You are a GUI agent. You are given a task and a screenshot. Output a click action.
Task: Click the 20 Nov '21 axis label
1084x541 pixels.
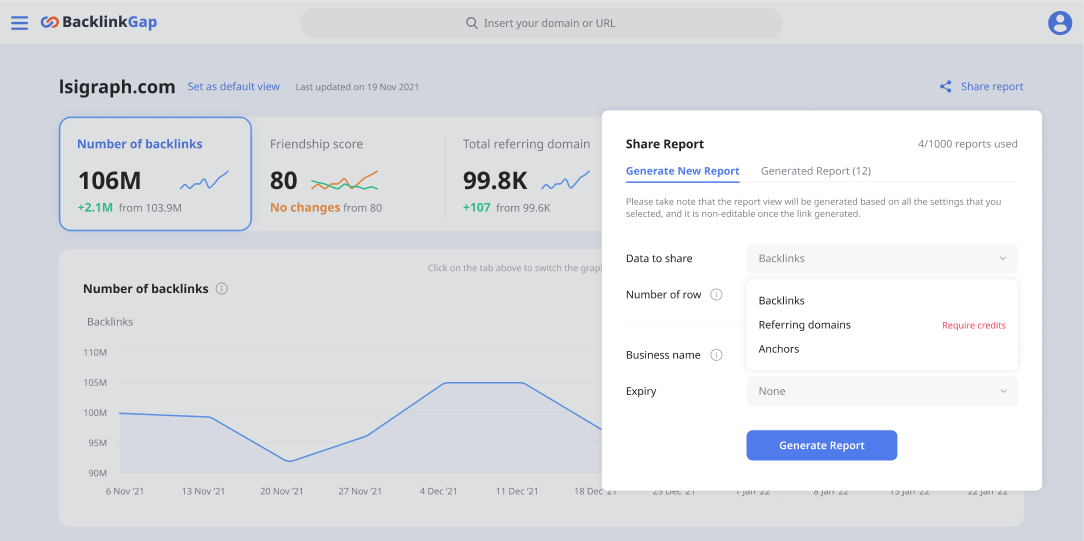[281, 491]
